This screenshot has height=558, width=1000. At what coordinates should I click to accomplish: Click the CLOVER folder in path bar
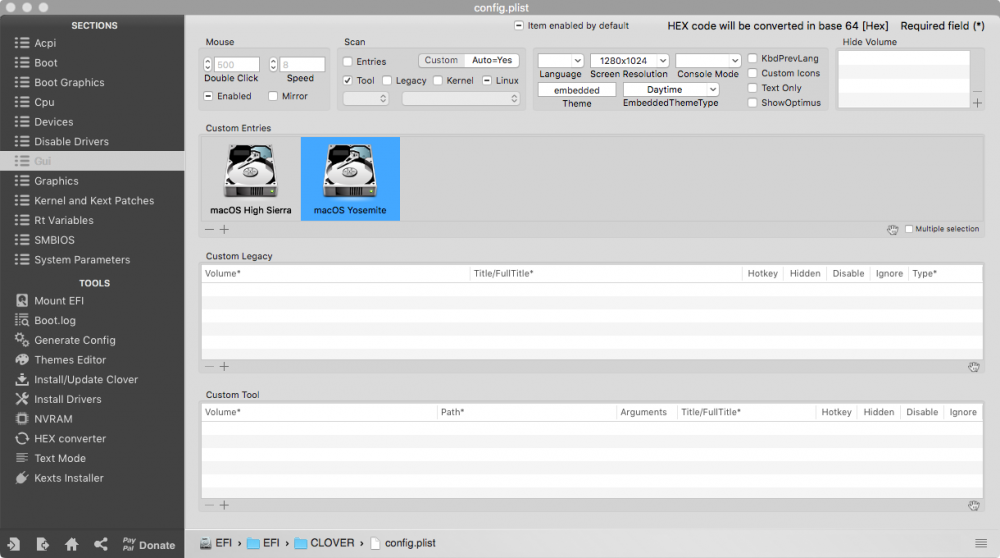click(x=324, y=543)
